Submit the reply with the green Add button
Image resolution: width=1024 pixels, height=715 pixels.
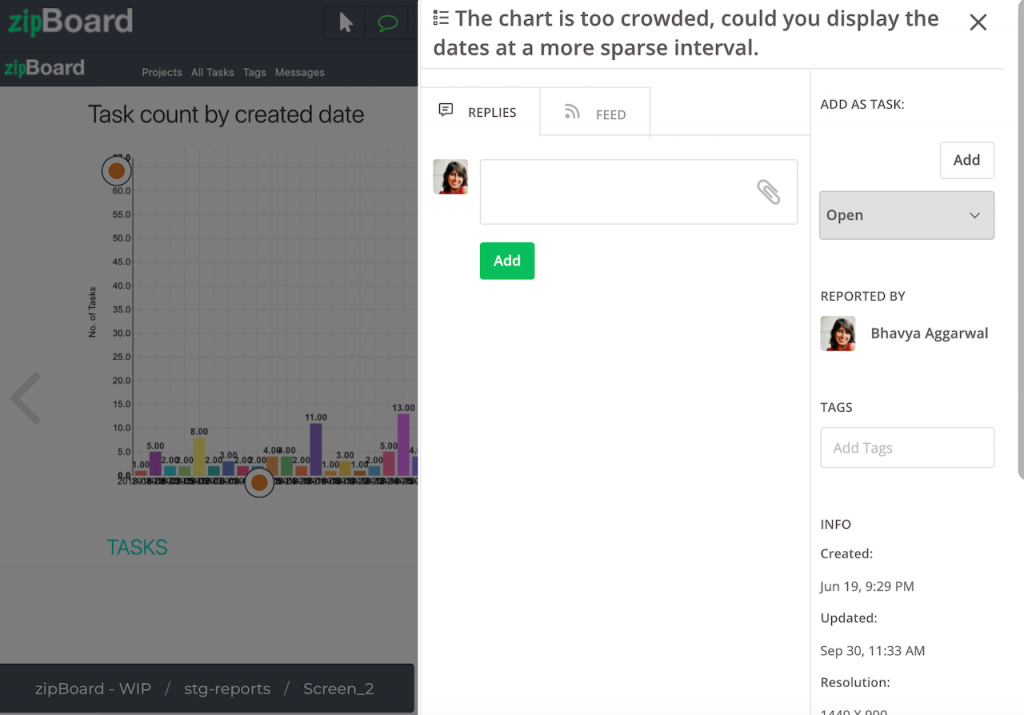tap(507, 260)
